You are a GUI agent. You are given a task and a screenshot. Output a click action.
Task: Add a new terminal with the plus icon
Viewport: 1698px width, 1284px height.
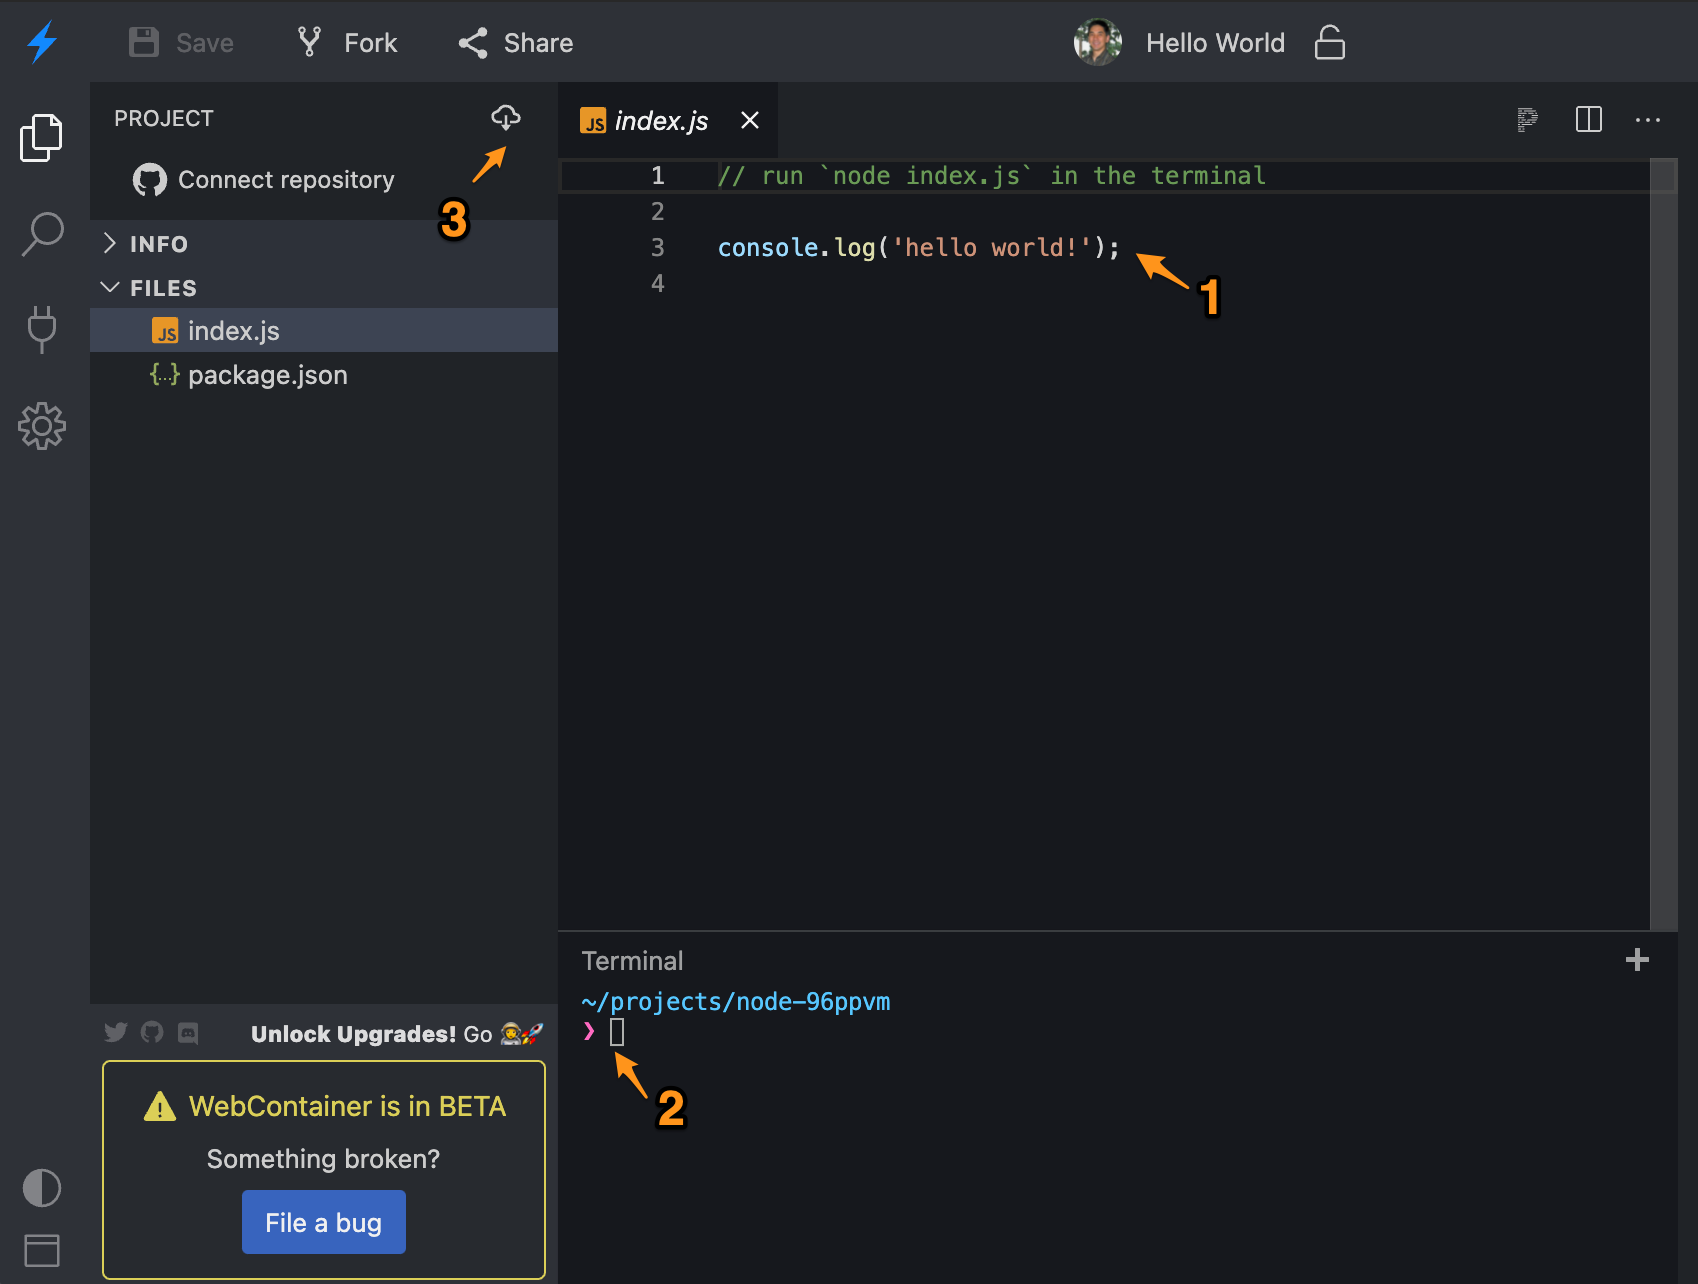click(1637, 960)
